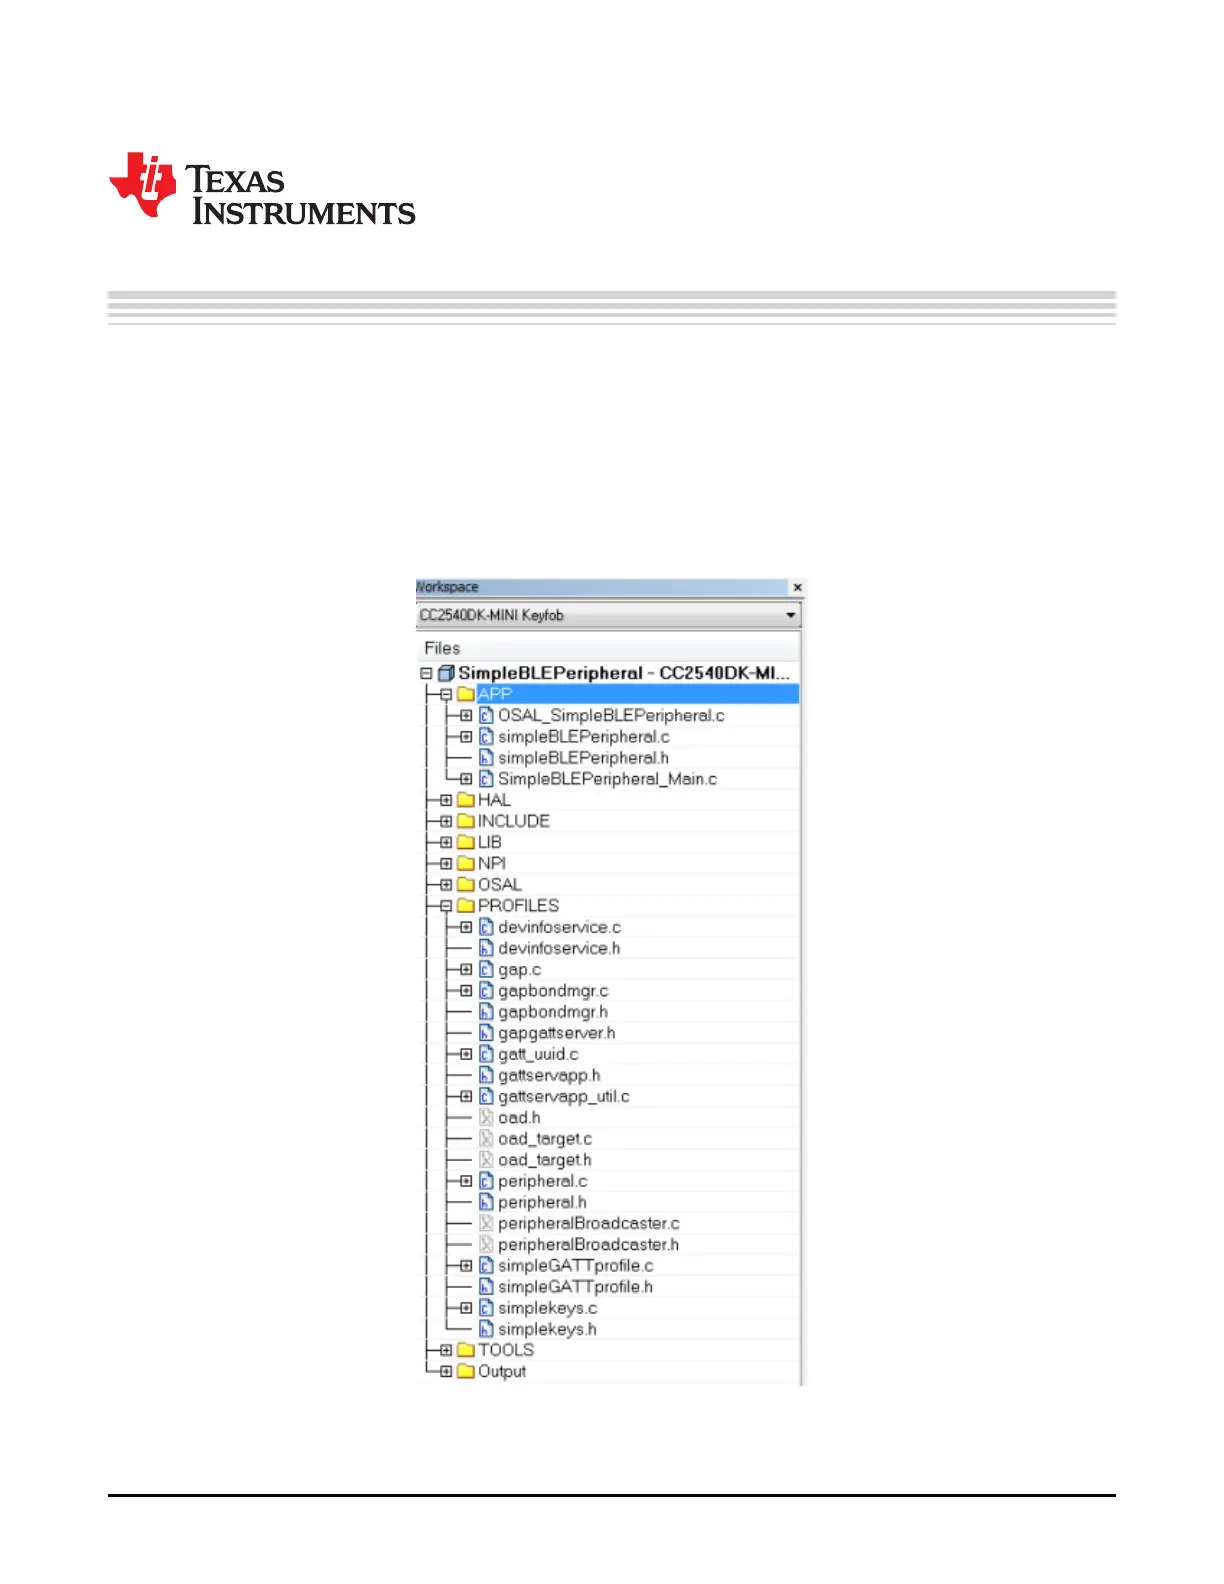
Task: Click the APP folder icon
Action: (466, 694)
